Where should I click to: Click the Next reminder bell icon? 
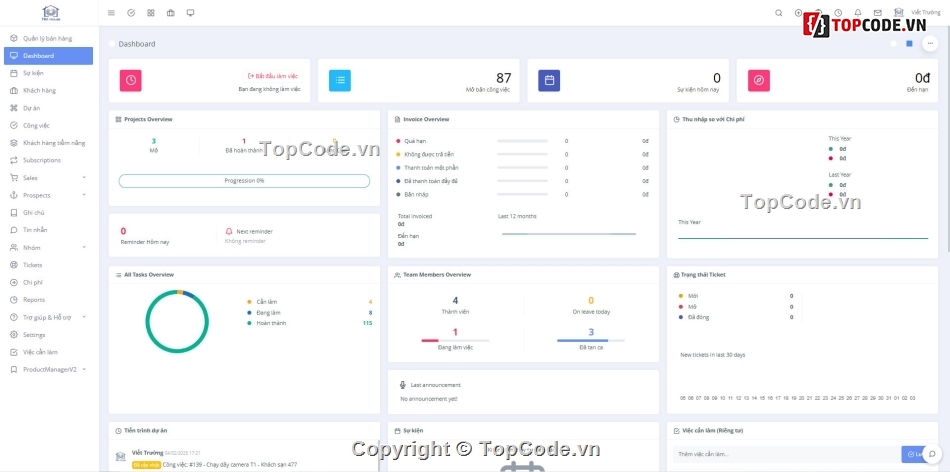coord(229,231)
